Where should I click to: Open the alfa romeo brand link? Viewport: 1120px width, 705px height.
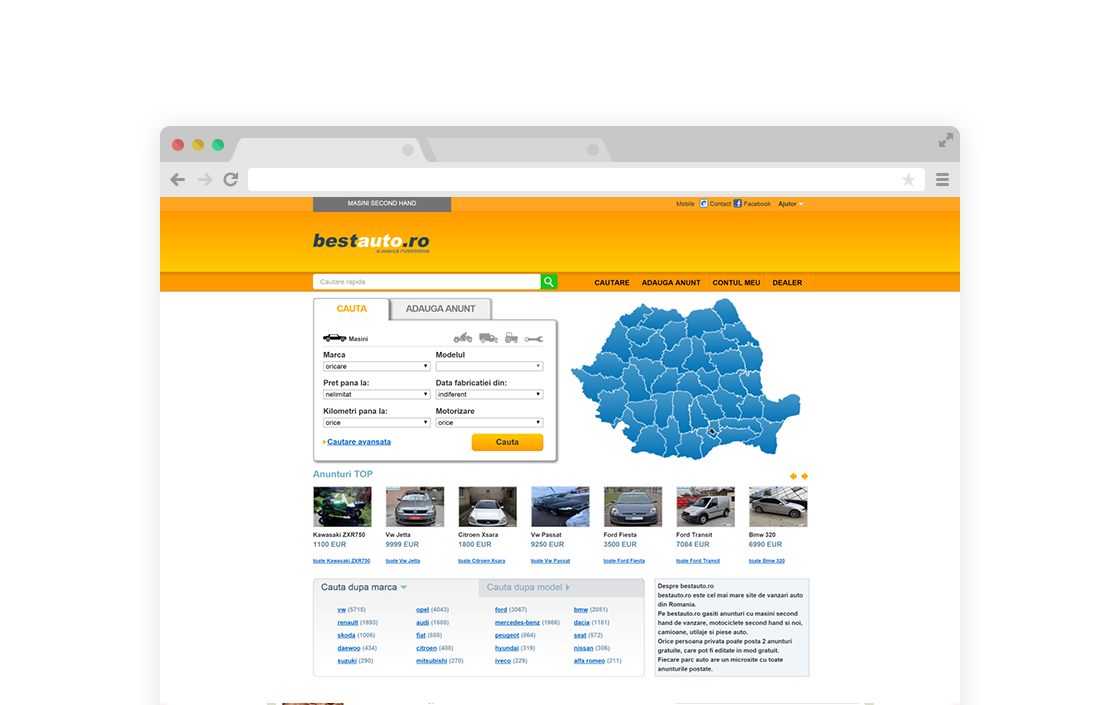coord(589,661)
